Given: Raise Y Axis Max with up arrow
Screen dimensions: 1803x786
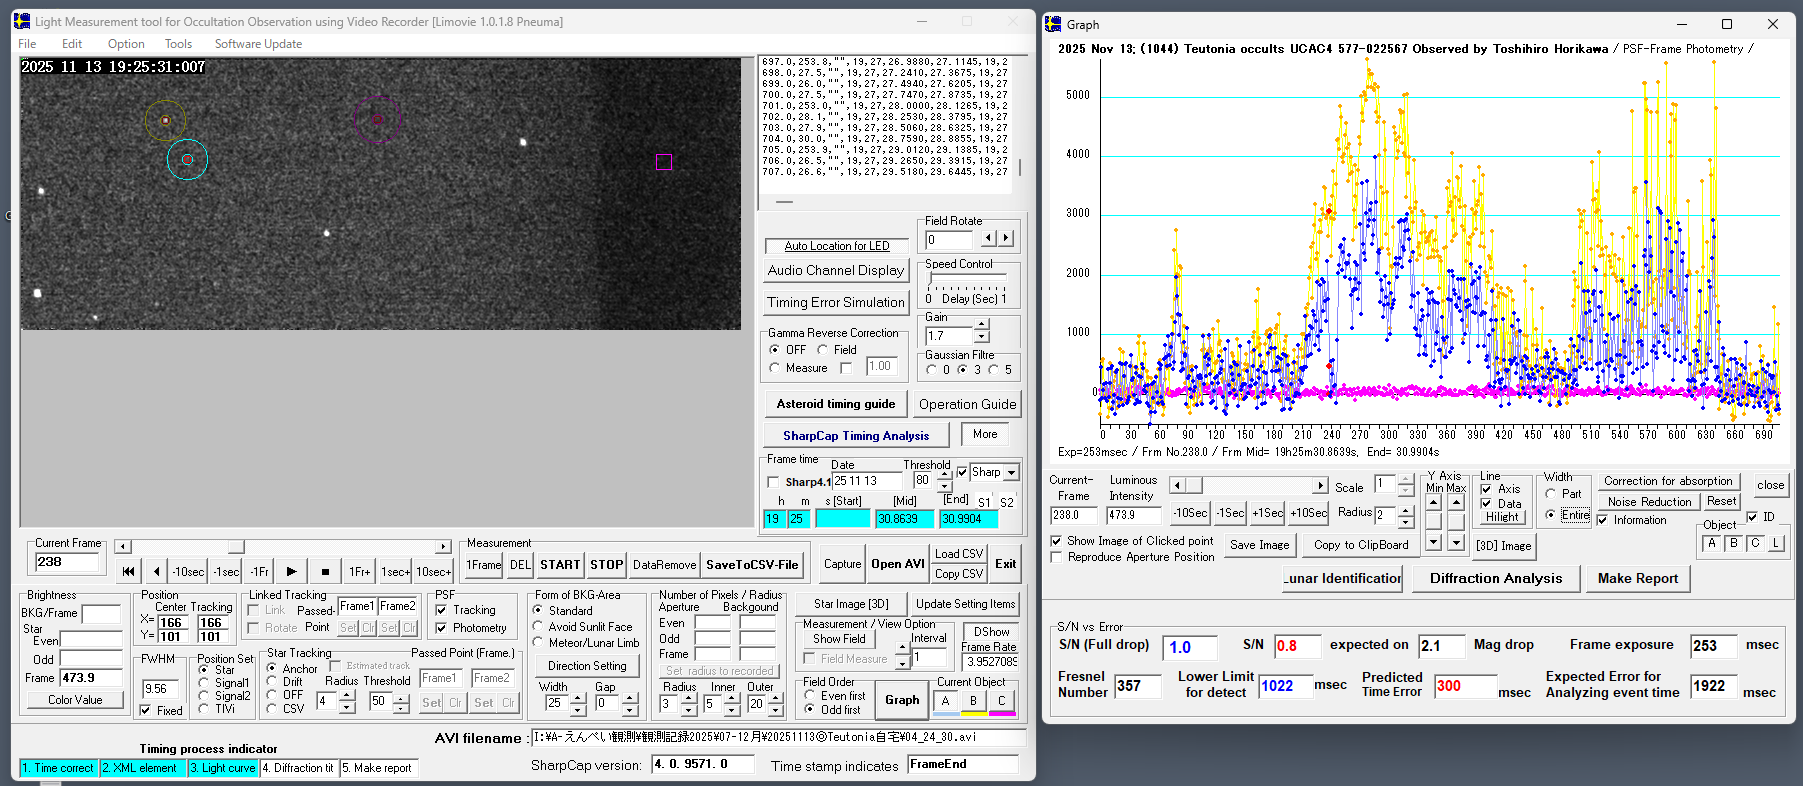Looking at the screenshot, I should coord(1456,502).
